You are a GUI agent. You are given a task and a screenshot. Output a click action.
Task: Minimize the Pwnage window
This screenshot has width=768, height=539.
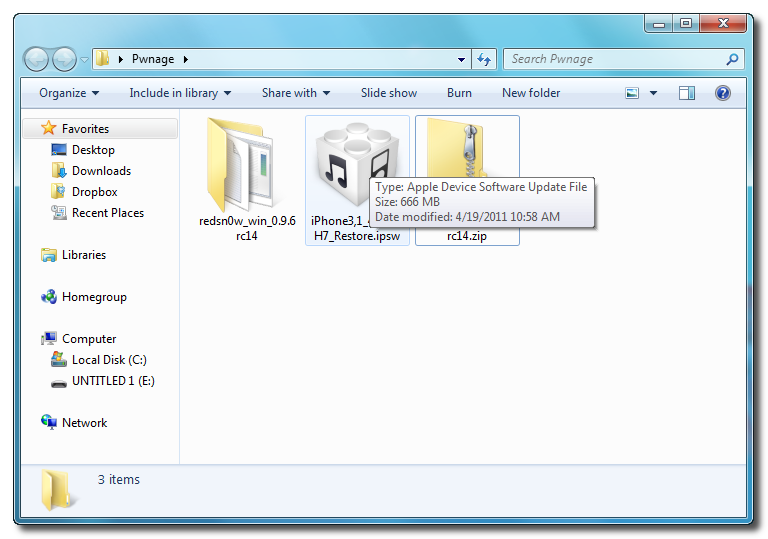(659, 23)
